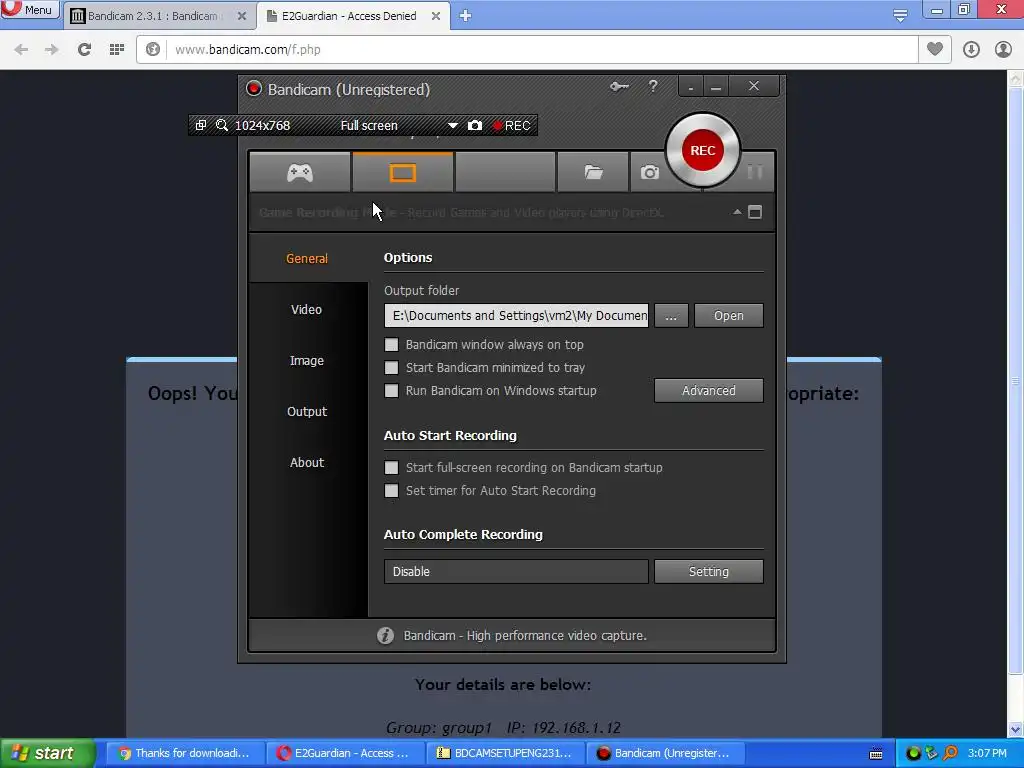Click the 1024x768 resolution text on capture bar
The image size is (1024, 768).
click(x=263, y=125)
